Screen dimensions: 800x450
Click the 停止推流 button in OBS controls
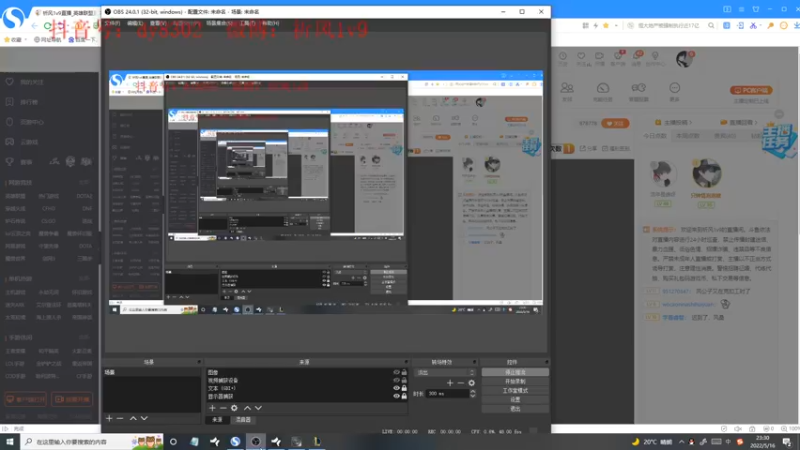click(x=515, y=372)
